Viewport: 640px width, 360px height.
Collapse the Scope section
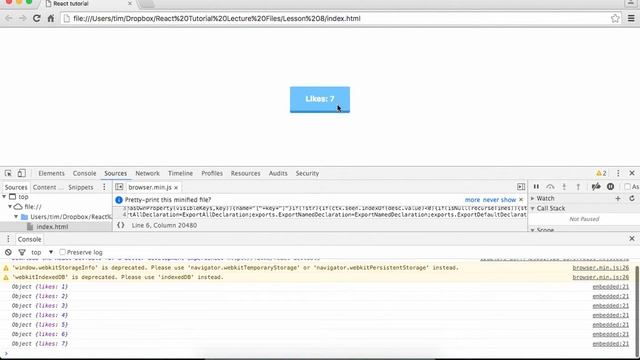(x=532, y=230)
